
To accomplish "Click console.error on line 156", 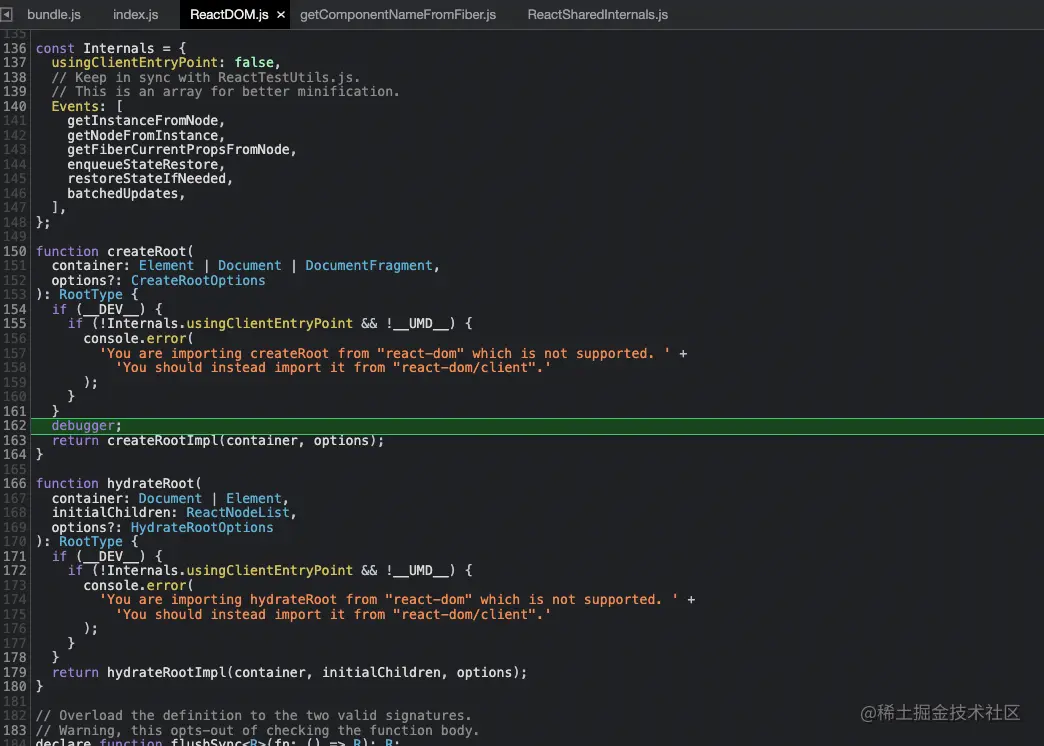I will pos(134,338).
